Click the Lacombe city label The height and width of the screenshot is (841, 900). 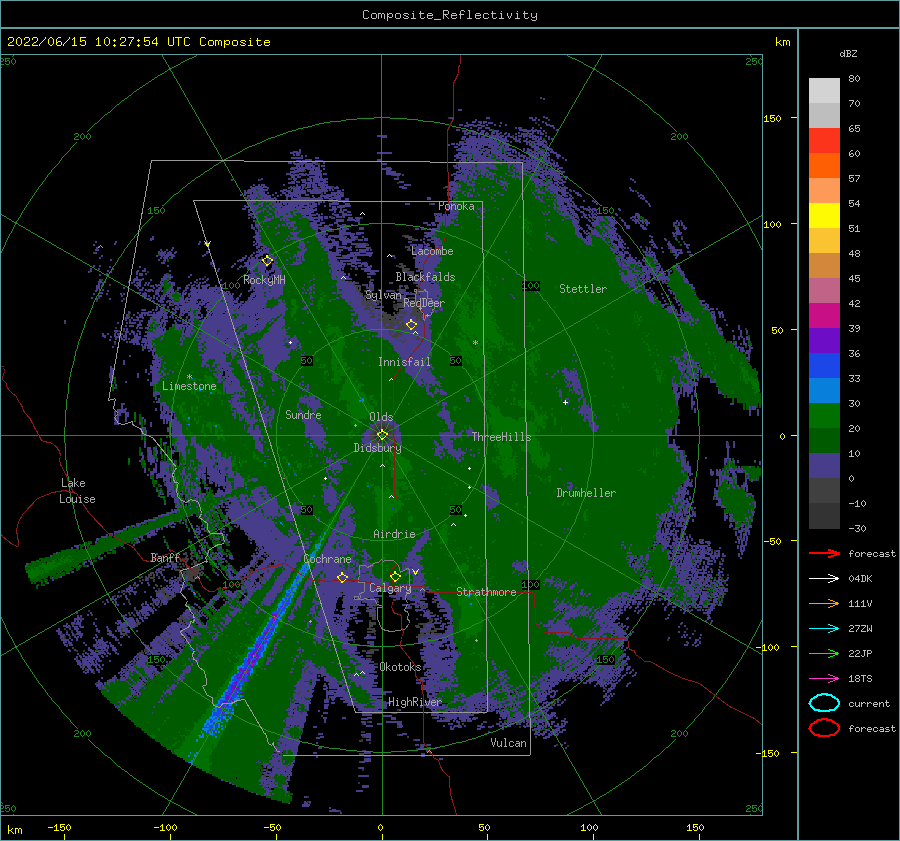432,251
